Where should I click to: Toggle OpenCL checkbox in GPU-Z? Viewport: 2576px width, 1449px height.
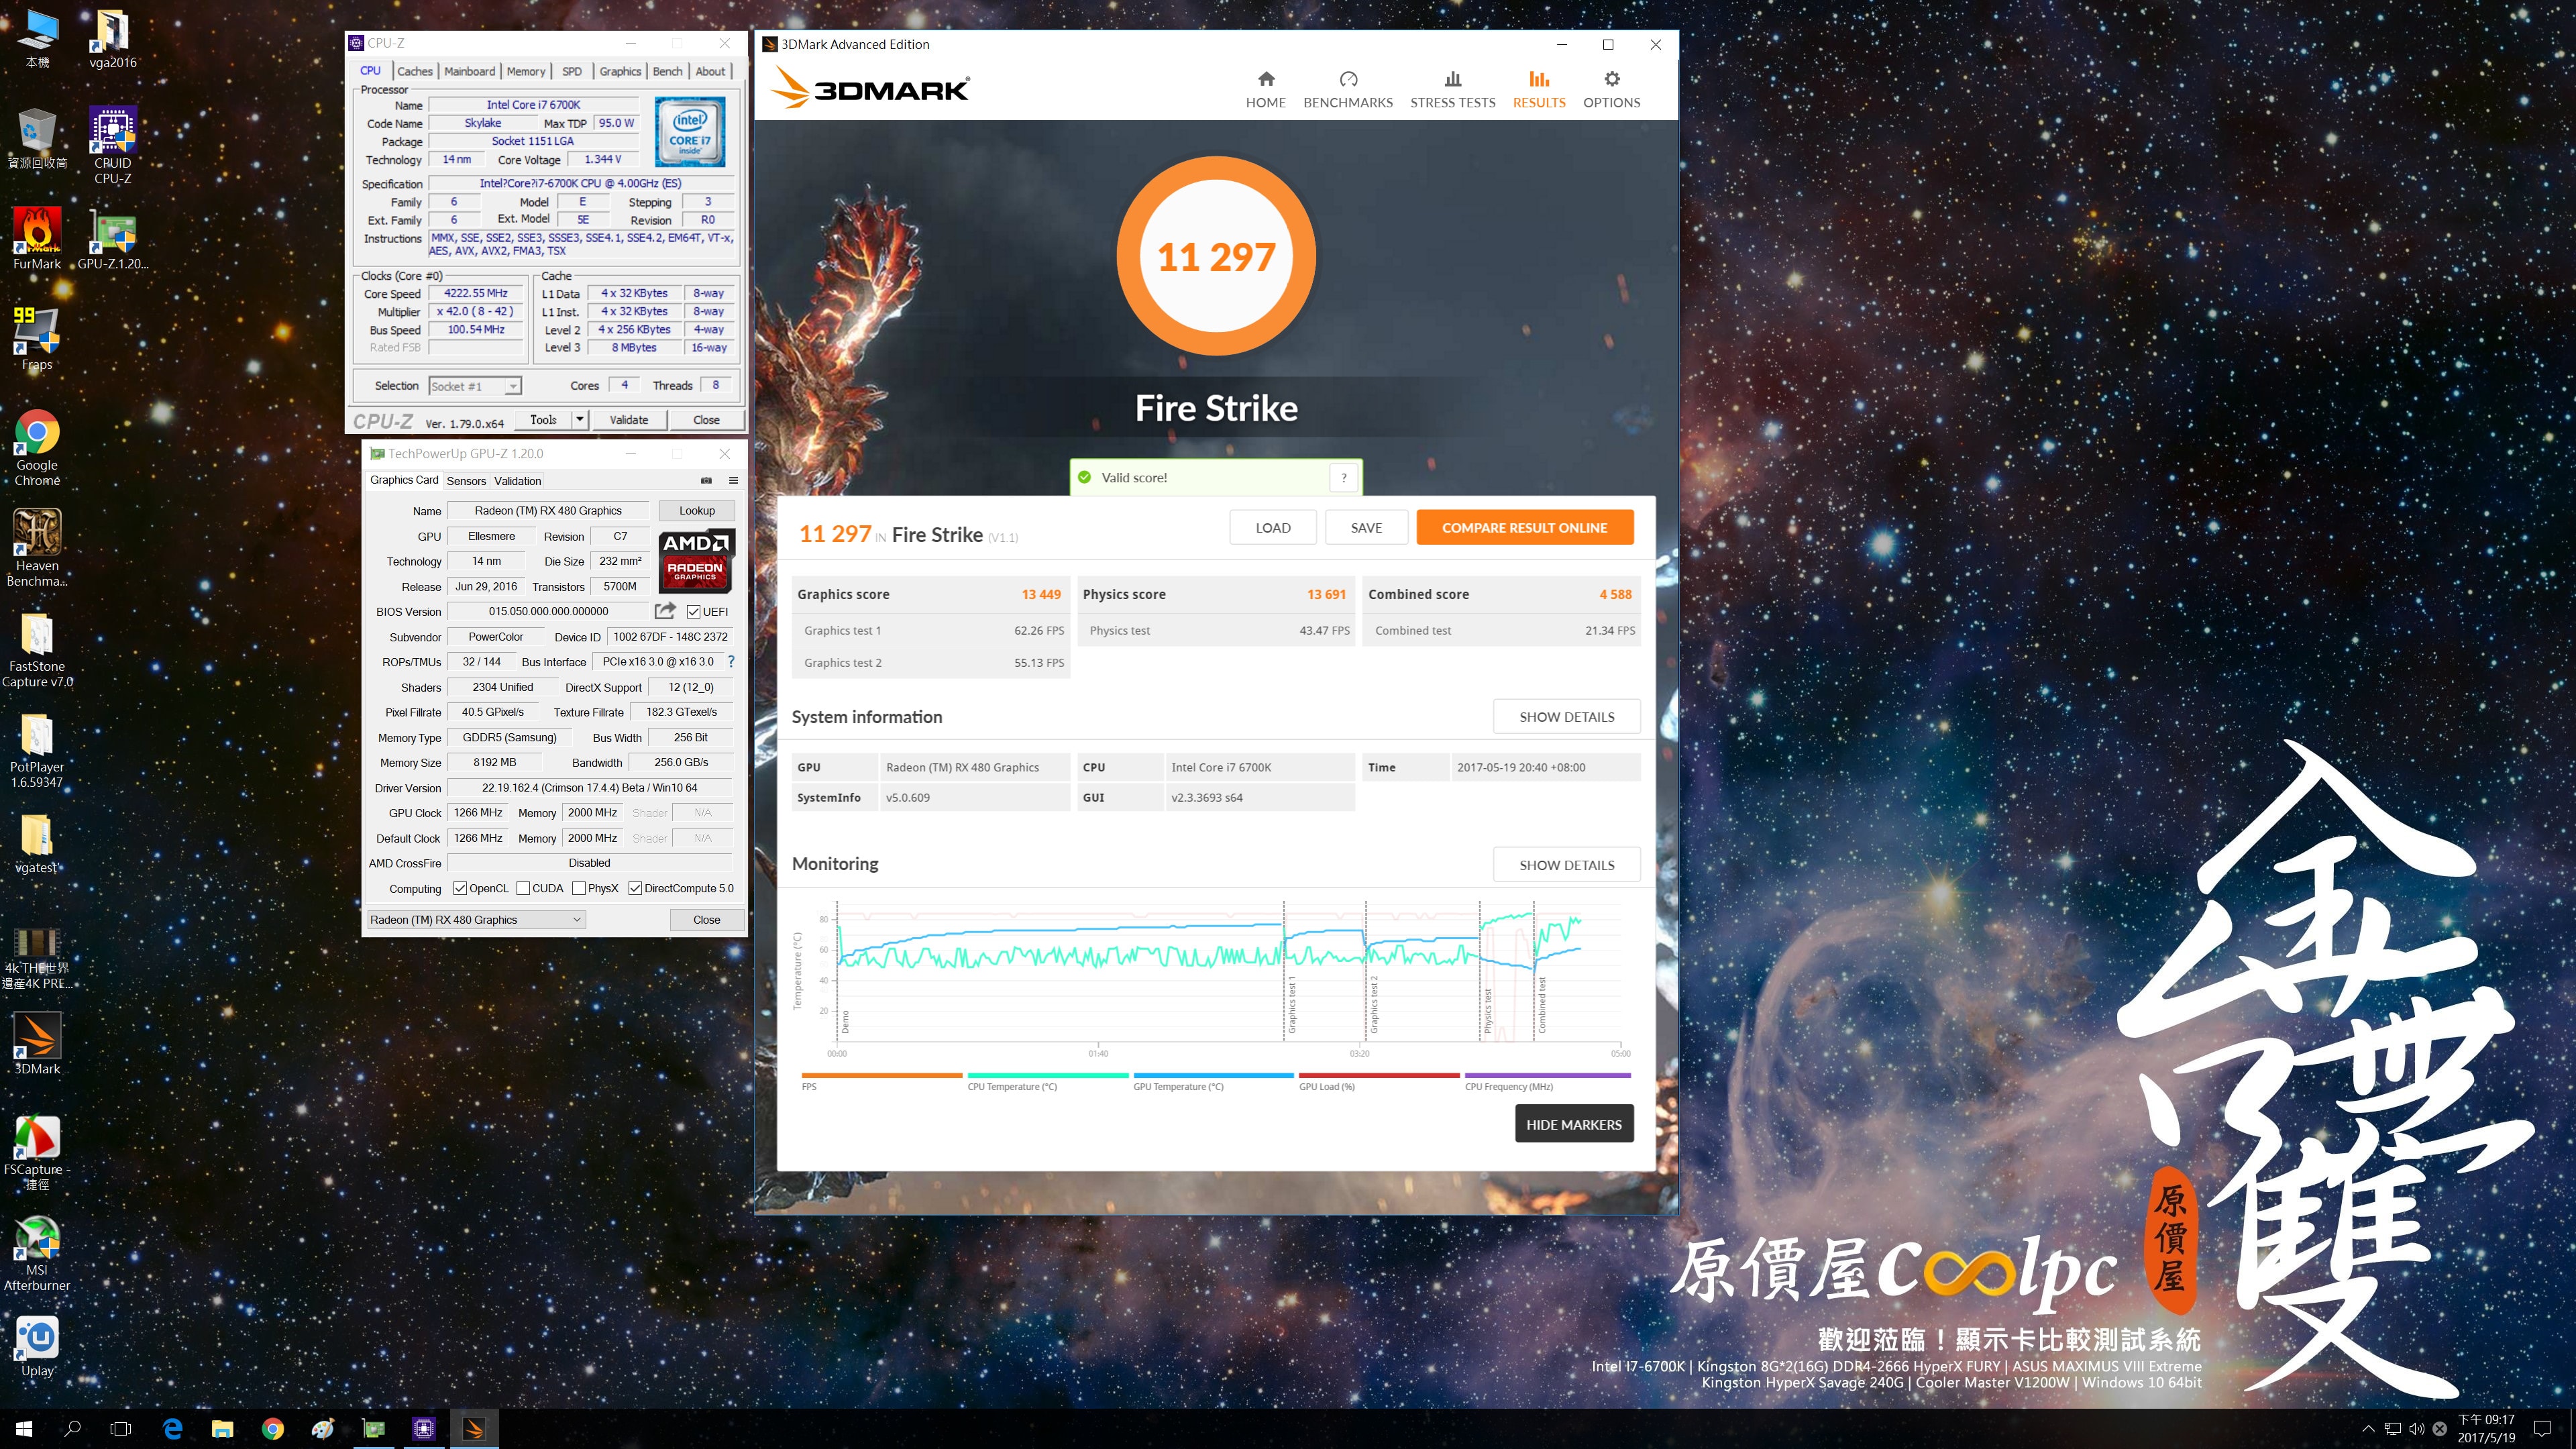point(460,888)
